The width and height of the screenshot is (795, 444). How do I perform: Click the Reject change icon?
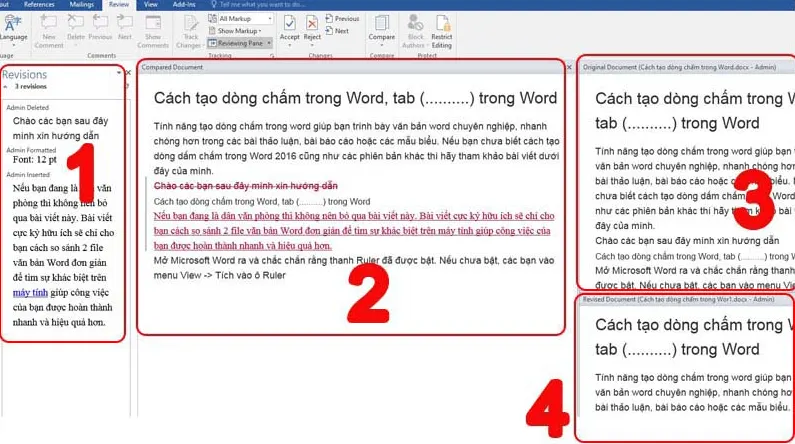point(312,23)
